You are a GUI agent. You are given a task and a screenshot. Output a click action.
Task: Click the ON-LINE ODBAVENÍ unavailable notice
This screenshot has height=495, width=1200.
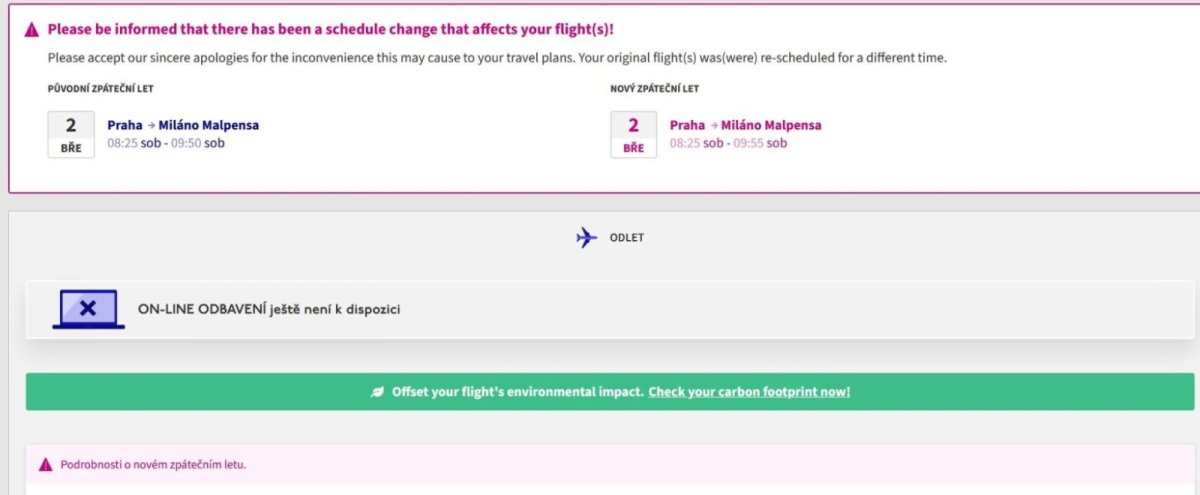click(x=269, y=309)
